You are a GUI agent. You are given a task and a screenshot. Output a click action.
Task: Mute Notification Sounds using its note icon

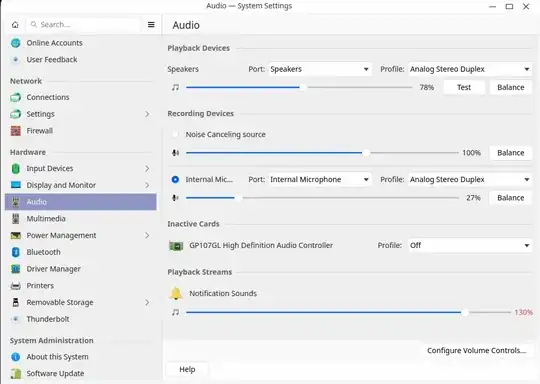[x=176, y=312]
